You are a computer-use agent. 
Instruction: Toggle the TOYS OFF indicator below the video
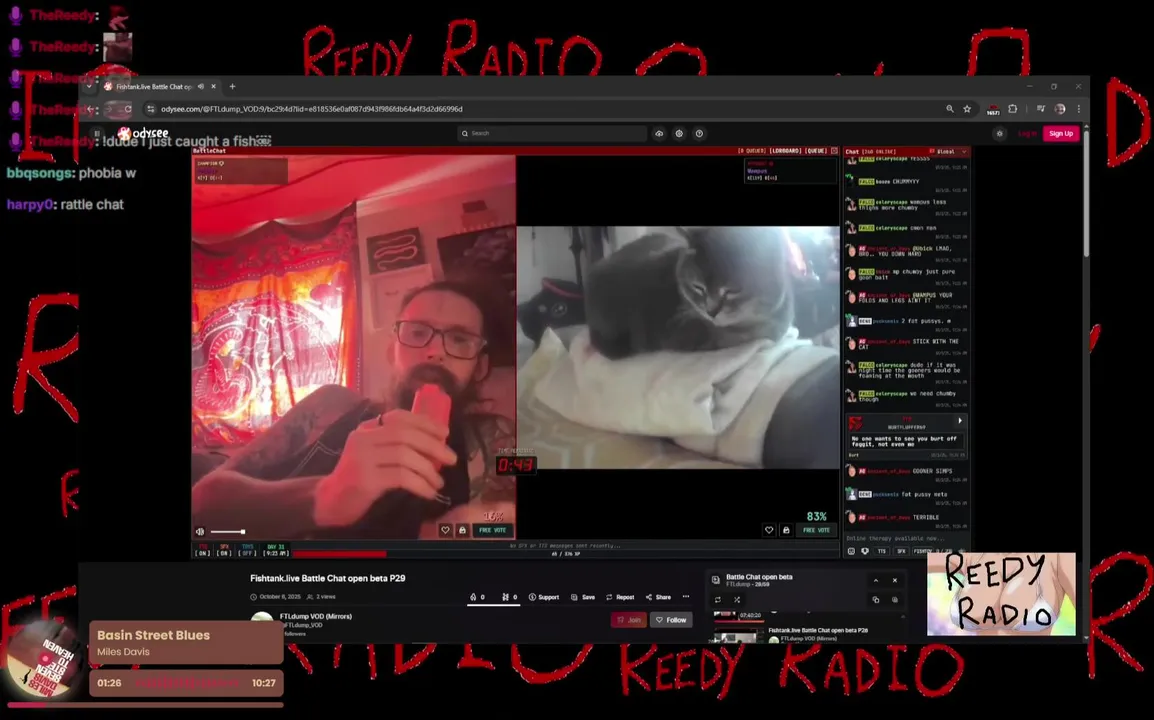(247, 550)
